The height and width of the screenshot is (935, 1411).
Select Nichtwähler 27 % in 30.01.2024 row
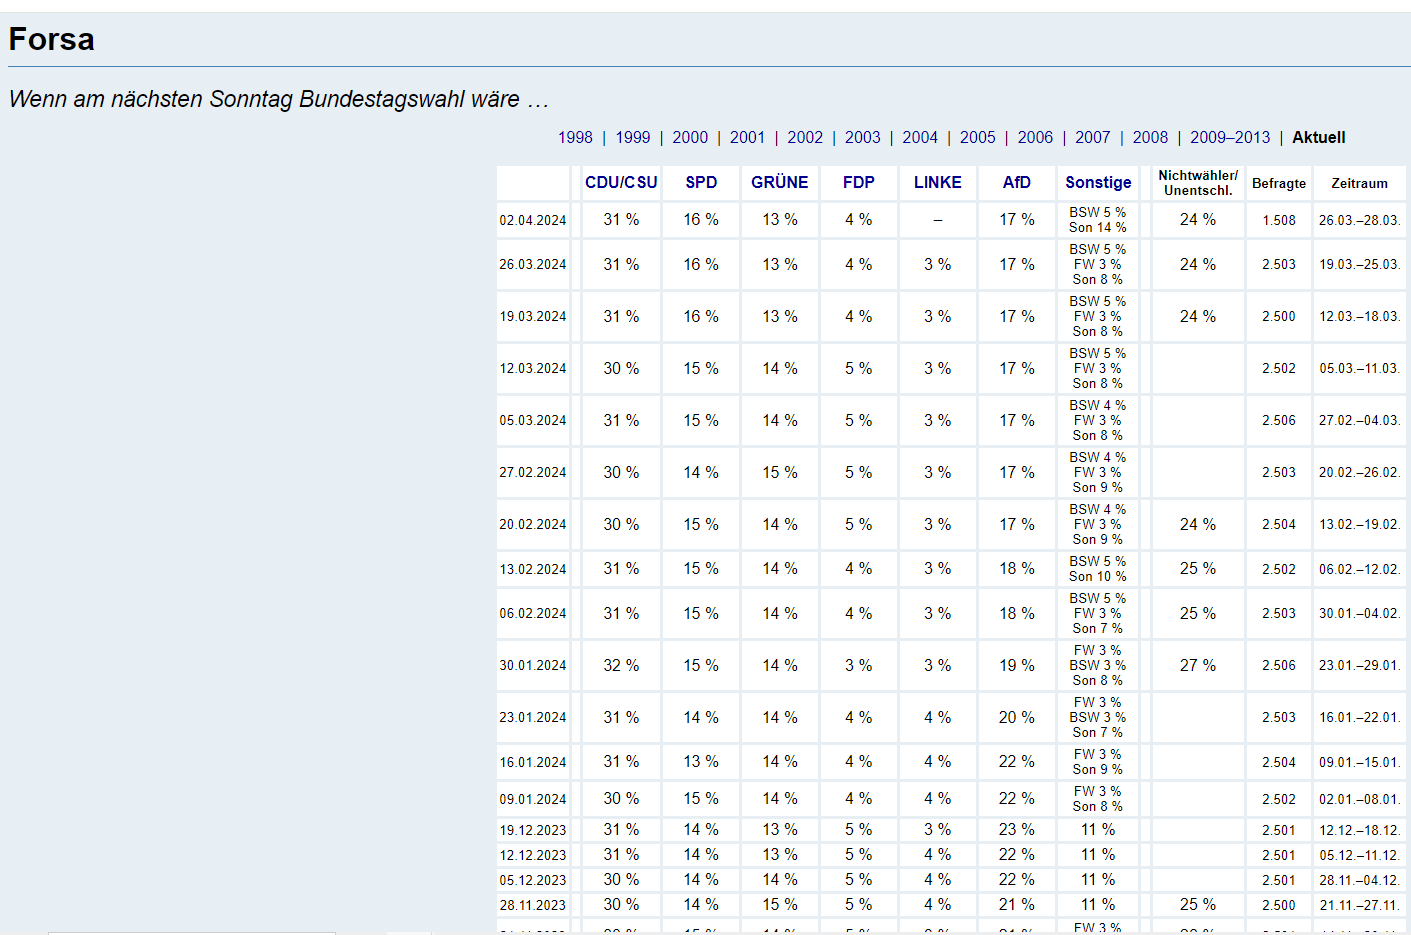1198,665
